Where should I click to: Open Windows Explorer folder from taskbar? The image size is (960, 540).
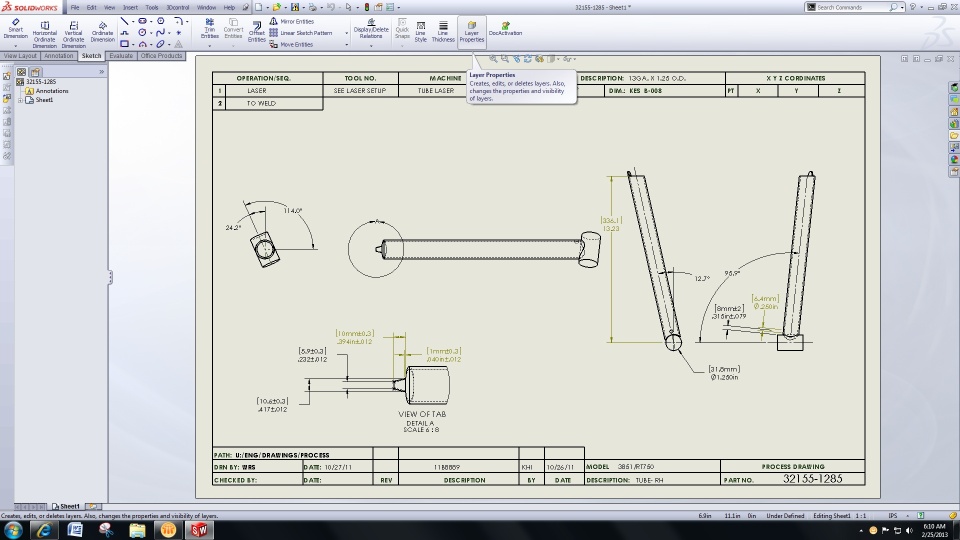pyautogui.click(x=137, y=530)
